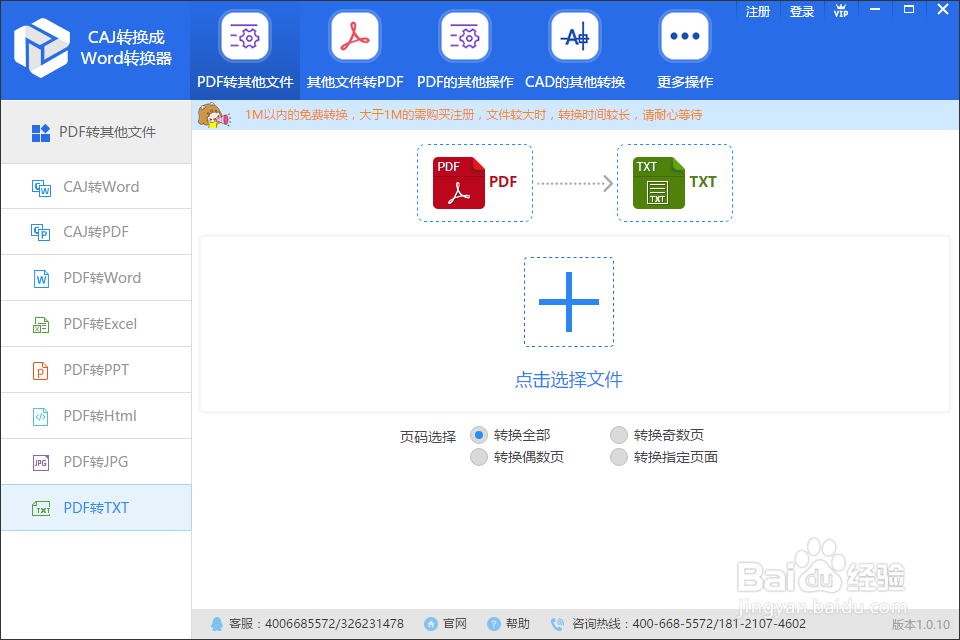Select the 转换指定页面 radio button
The image size is (960, 640).
(619, 457)
